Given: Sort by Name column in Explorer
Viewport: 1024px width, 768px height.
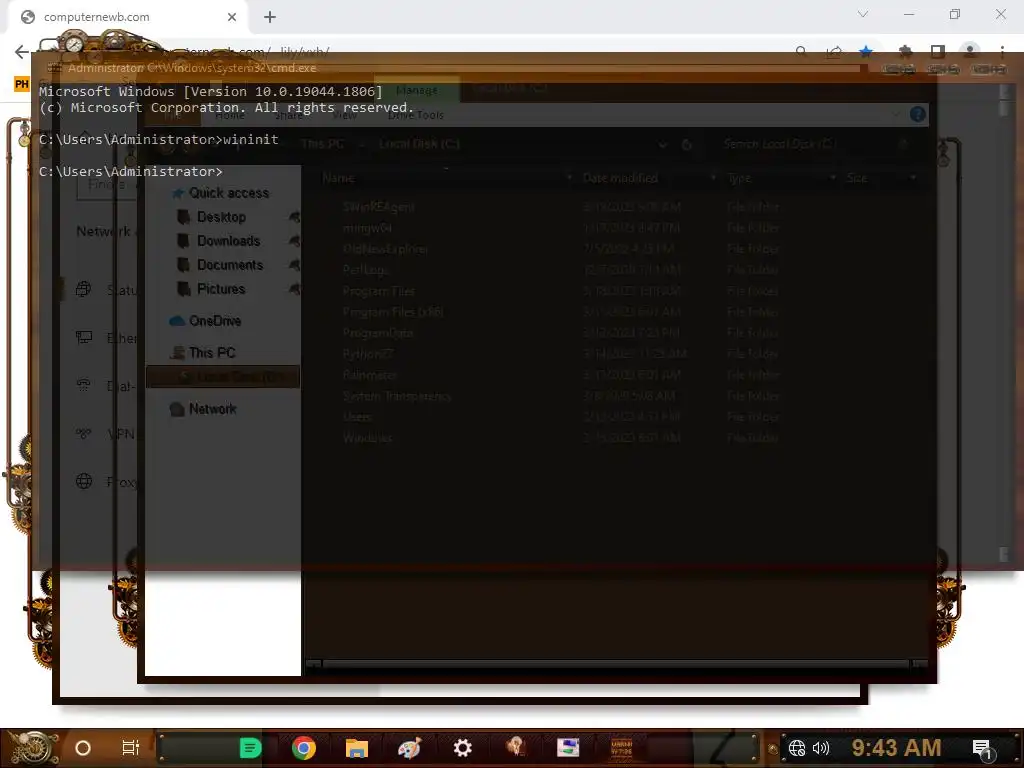Looking at the screenshot, I should point(338,178).
